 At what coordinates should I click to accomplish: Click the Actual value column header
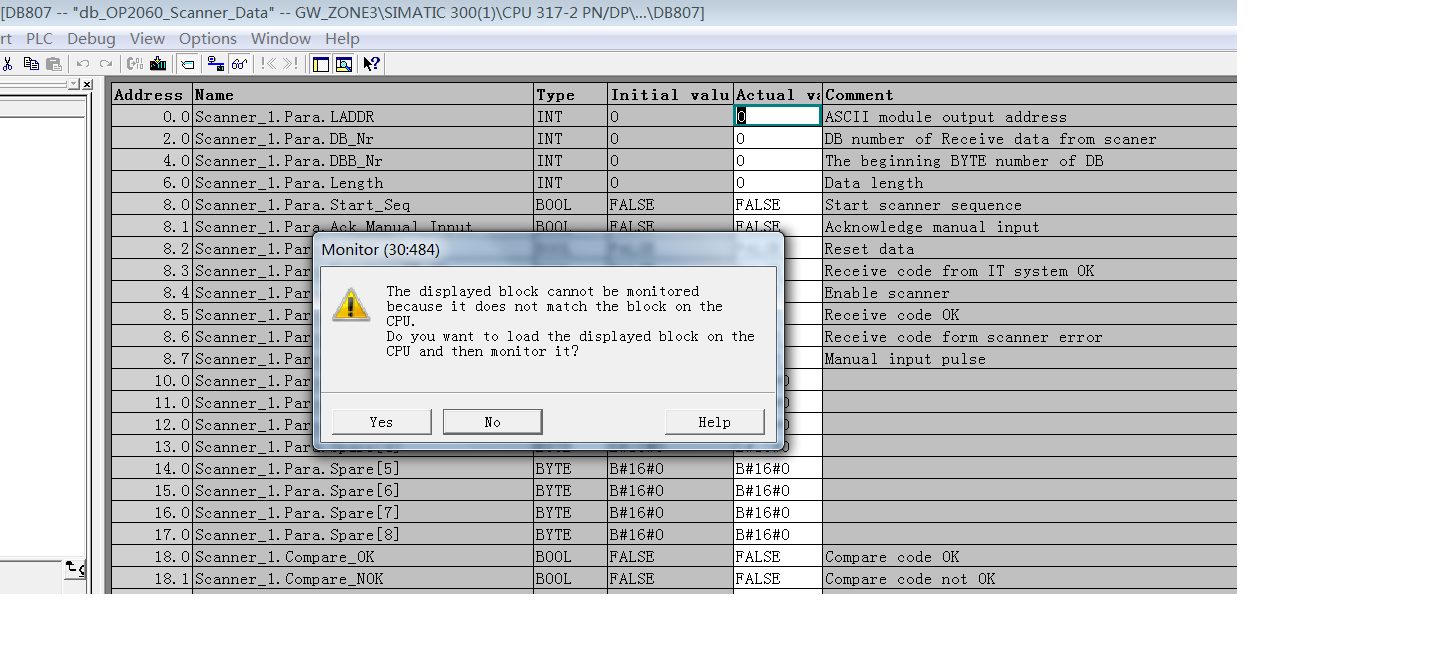click(x=778, y=95)
